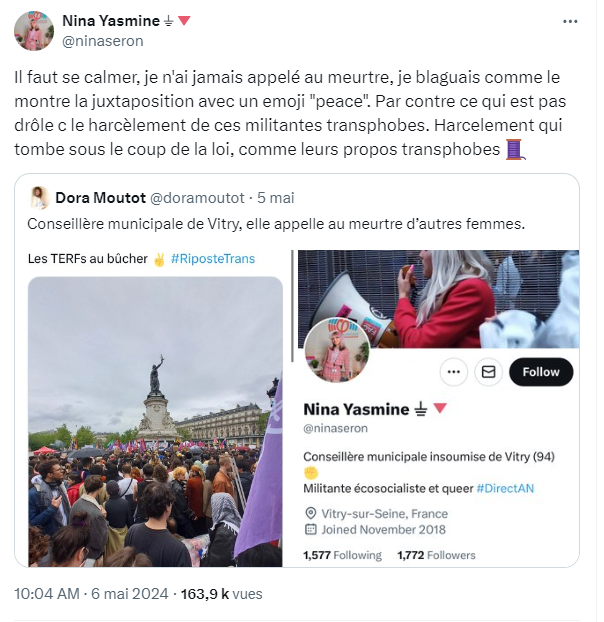The width and height of the screenshot is (604, 622).
Task: Open the République crowd protest photo
Action: pyautogui.click(x=155, y=421)
